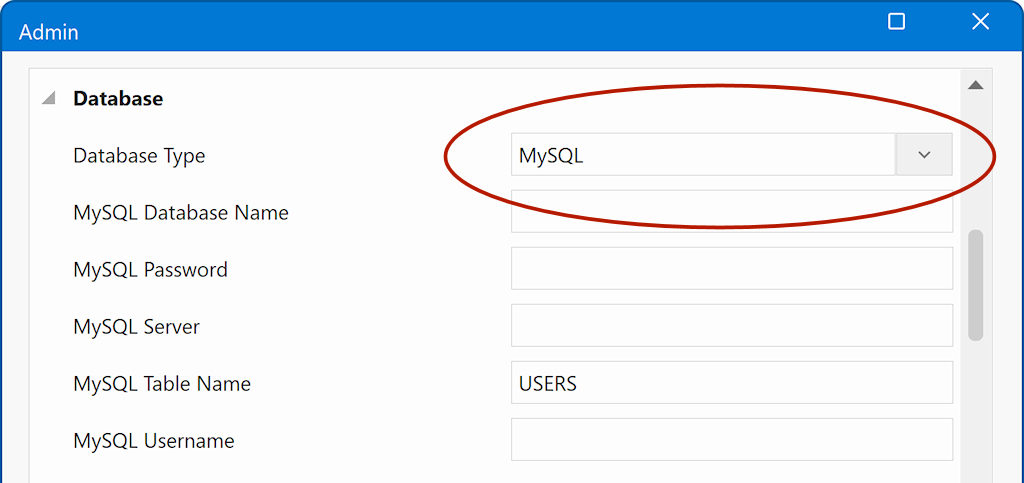Image resolution: width=1024 pixels, height=483 pixels.
Task: Open the Database Type dropdown arrow
Action: [x=923, y=155]
